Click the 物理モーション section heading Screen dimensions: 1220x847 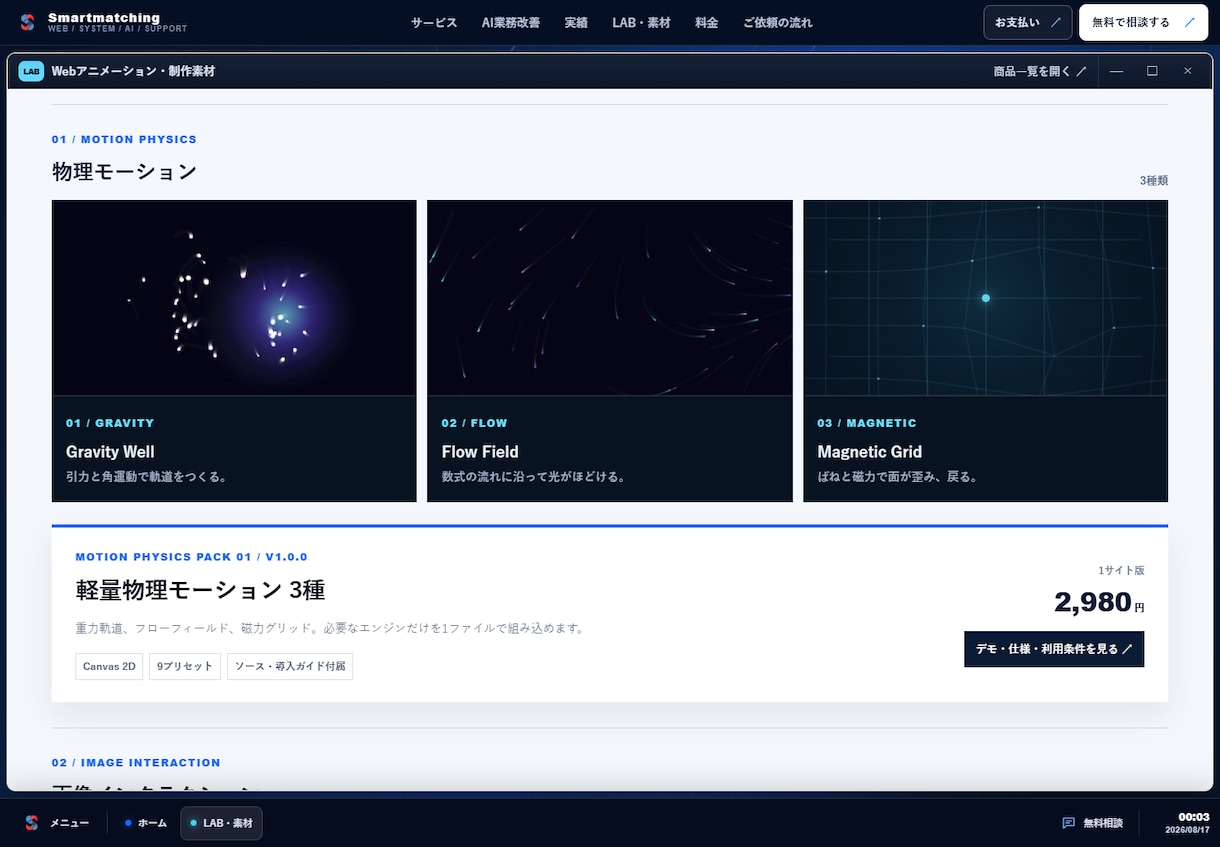click(x=124, y=172)
